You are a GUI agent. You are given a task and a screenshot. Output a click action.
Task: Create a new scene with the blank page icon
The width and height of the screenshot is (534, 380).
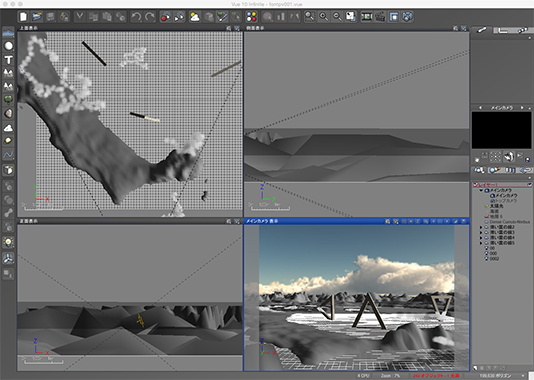[x=23, y=16]
